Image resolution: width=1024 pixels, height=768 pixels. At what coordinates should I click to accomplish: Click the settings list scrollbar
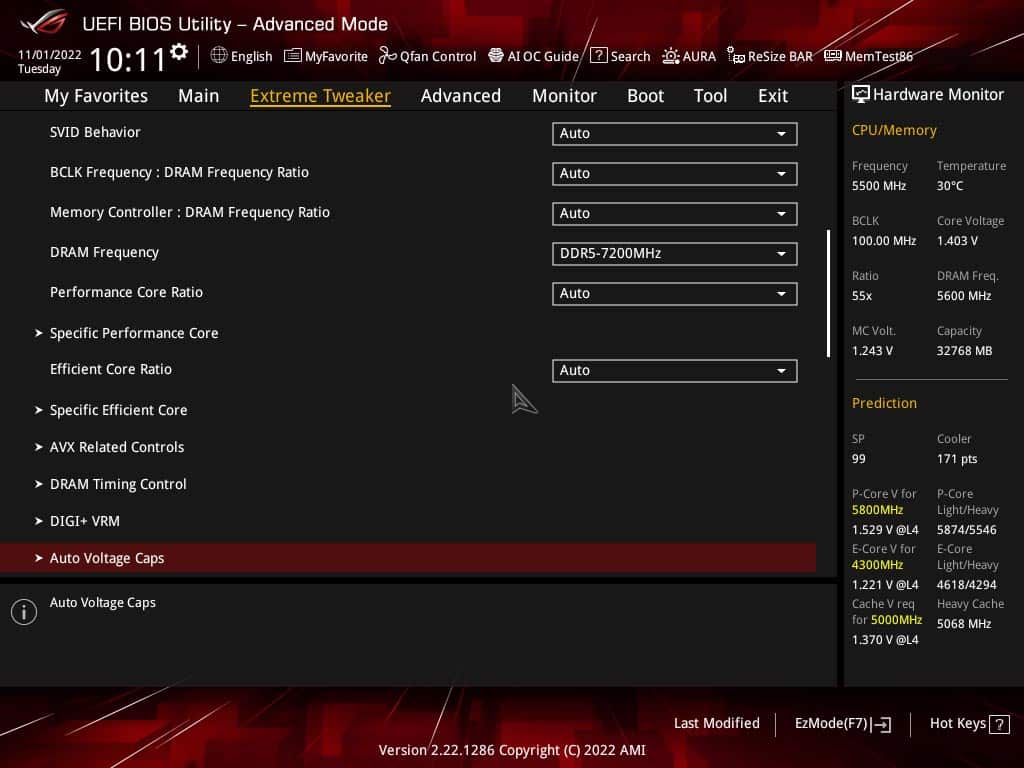828,293
